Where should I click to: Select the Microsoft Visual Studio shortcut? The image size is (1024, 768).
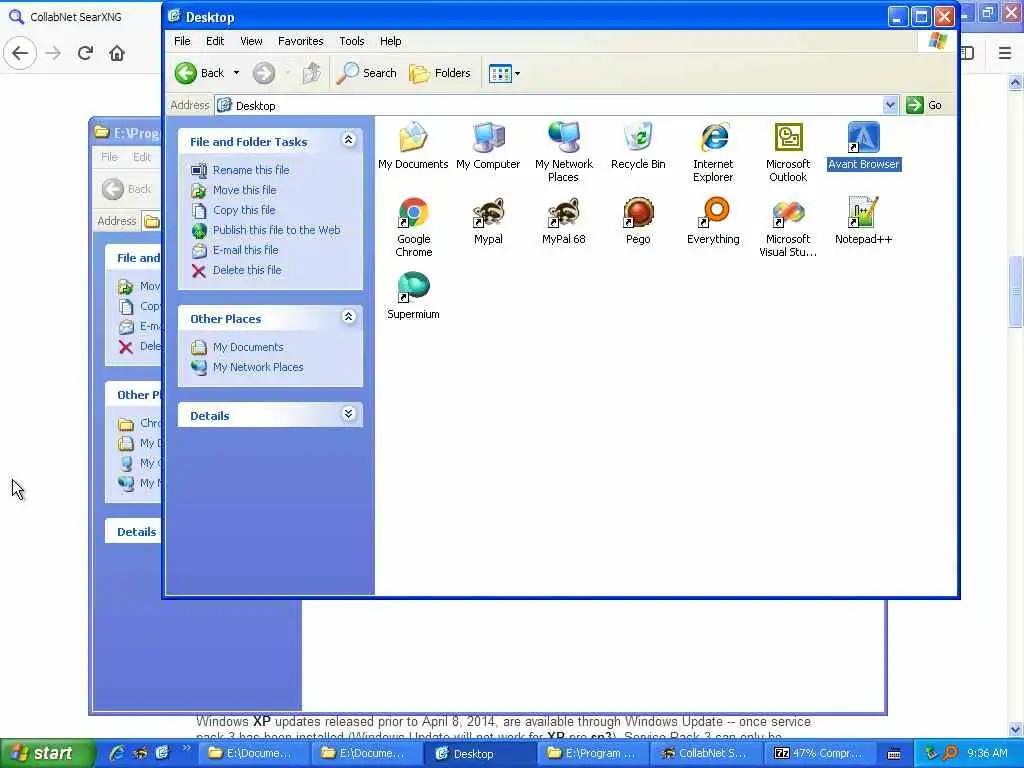(788, 227)
